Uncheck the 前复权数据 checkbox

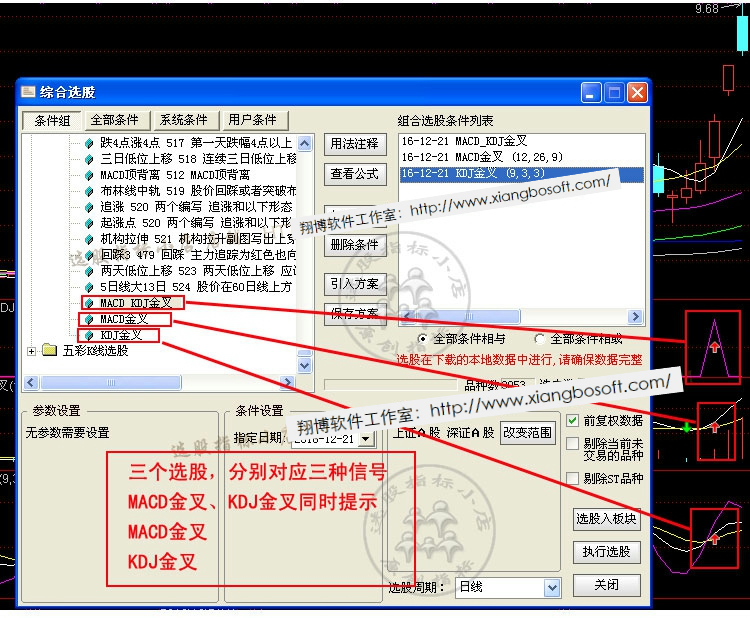[572, 420]
